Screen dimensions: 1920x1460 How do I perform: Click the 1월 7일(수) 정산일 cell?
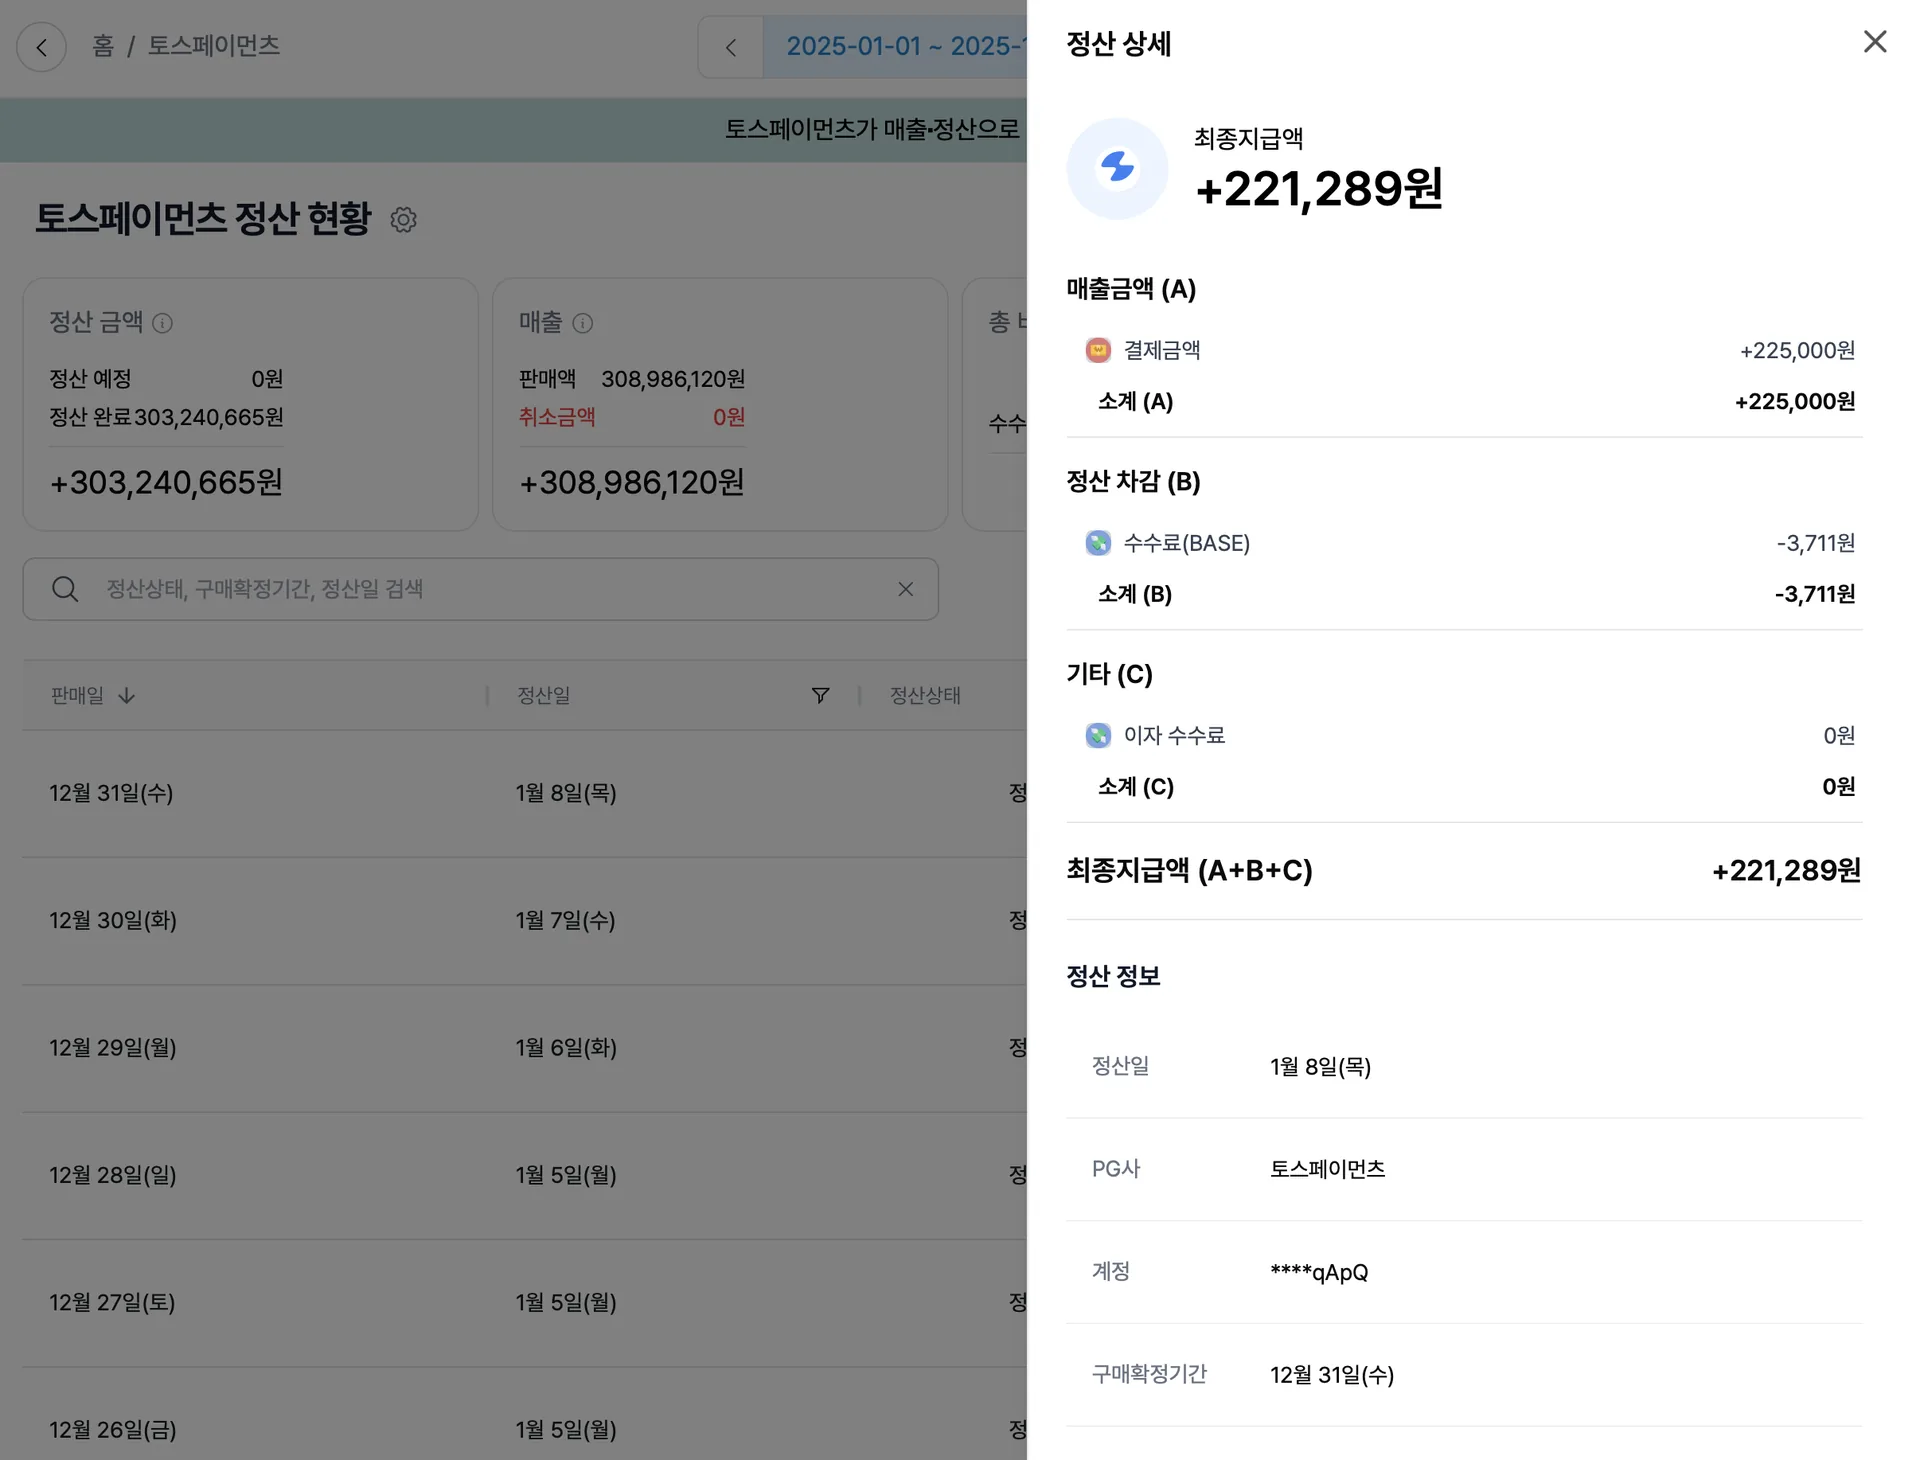[565, 920]
